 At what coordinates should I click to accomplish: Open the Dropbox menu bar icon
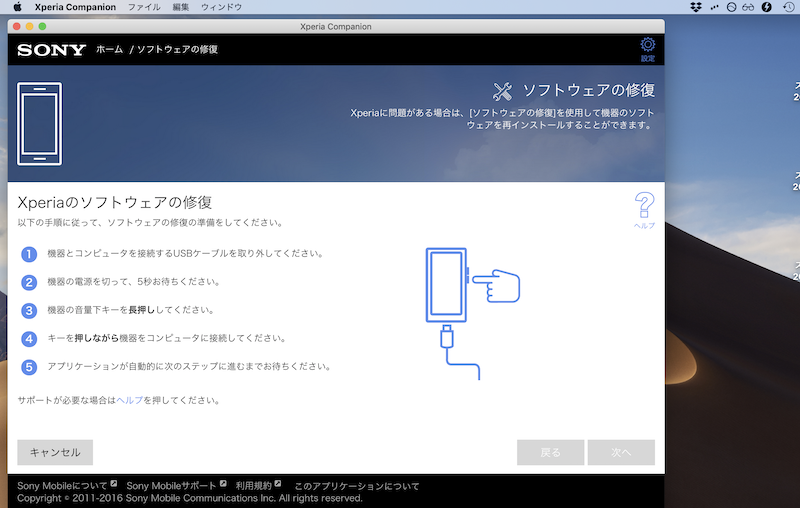coord(696,7)
